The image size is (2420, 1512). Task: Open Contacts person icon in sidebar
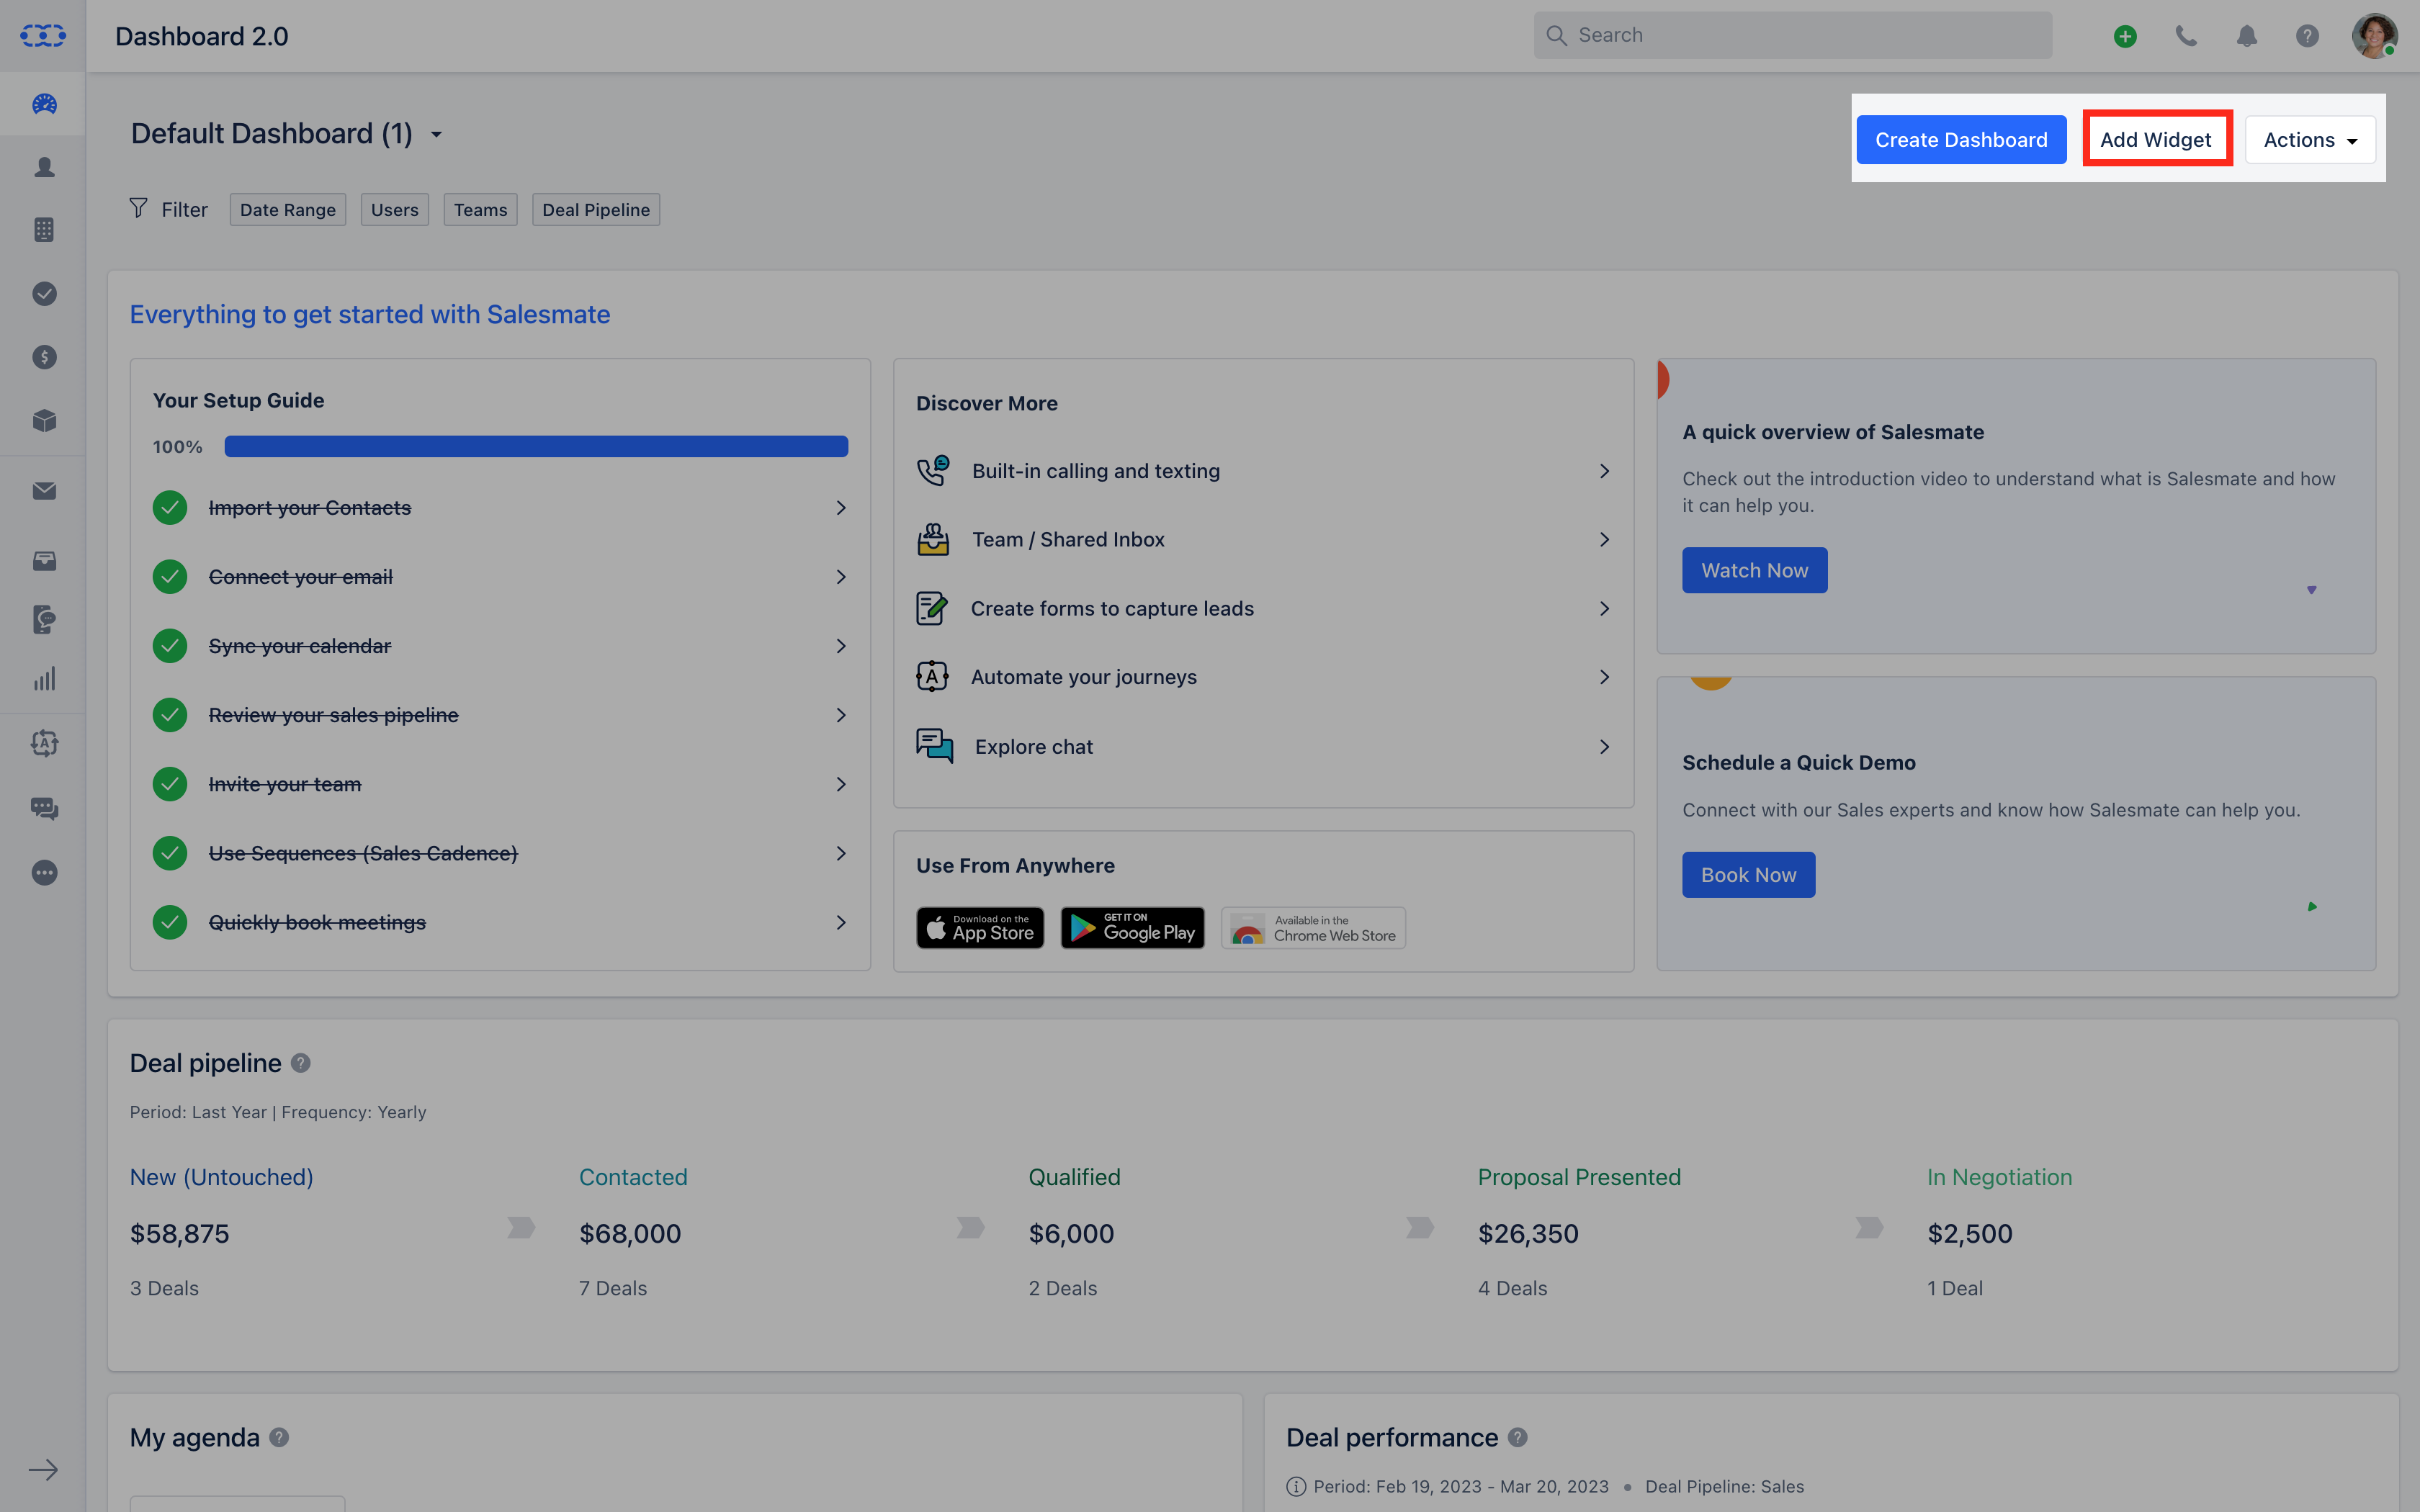[44, 167]
